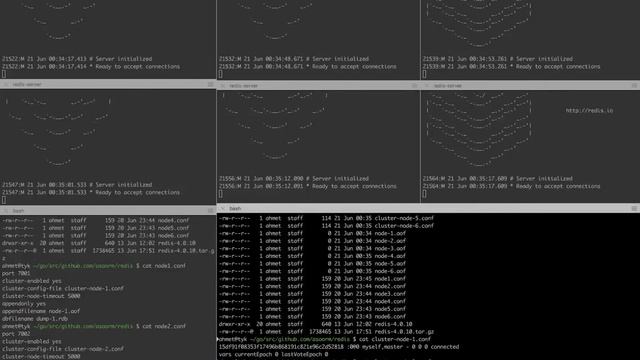Click the cursor block in the 21522:M pane
Image resolution: width=640 pixels, height=360 pixels.
(4, 74)
